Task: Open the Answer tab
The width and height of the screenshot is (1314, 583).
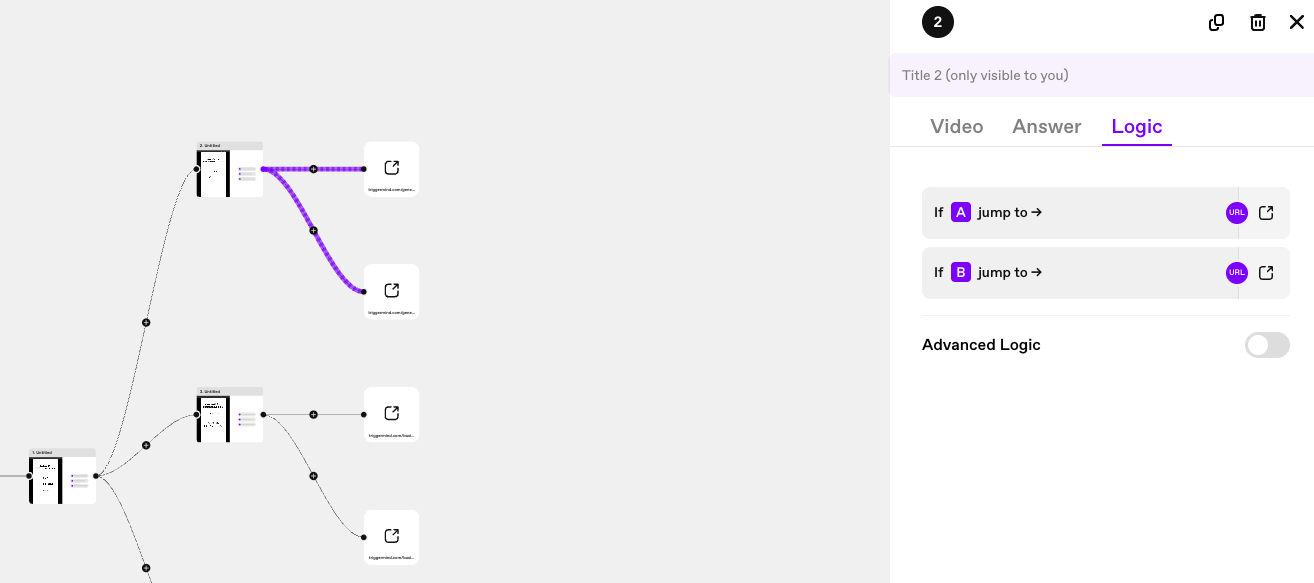Action: (1046, 126)
